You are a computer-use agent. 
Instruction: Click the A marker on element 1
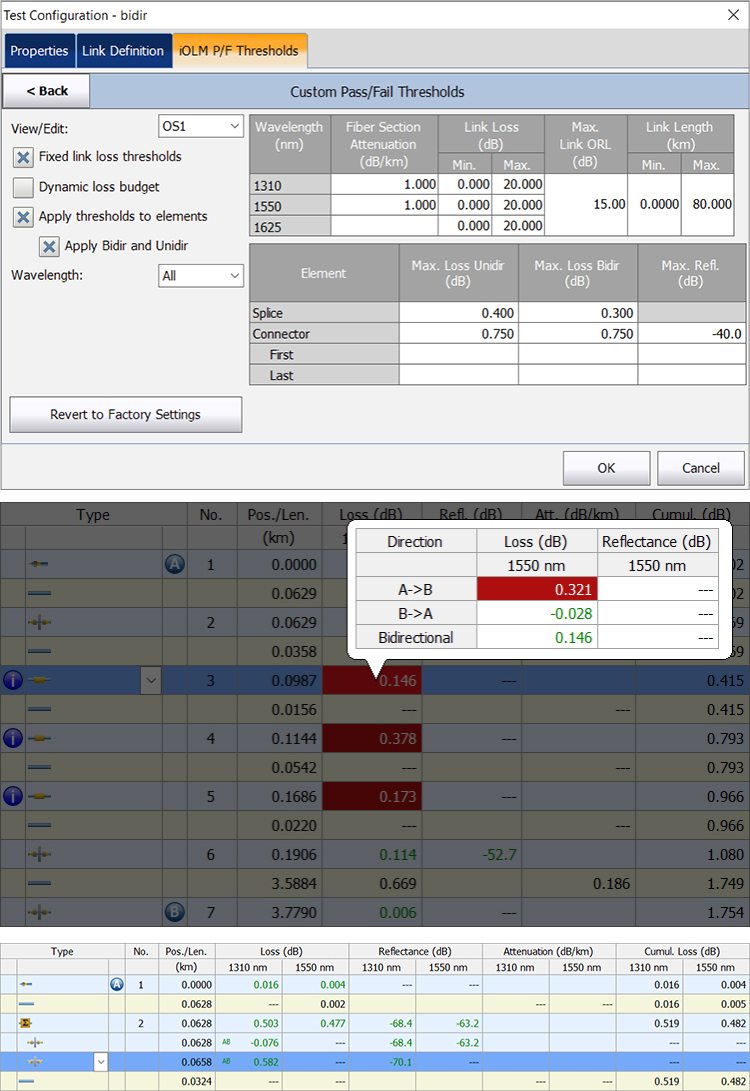175,564
